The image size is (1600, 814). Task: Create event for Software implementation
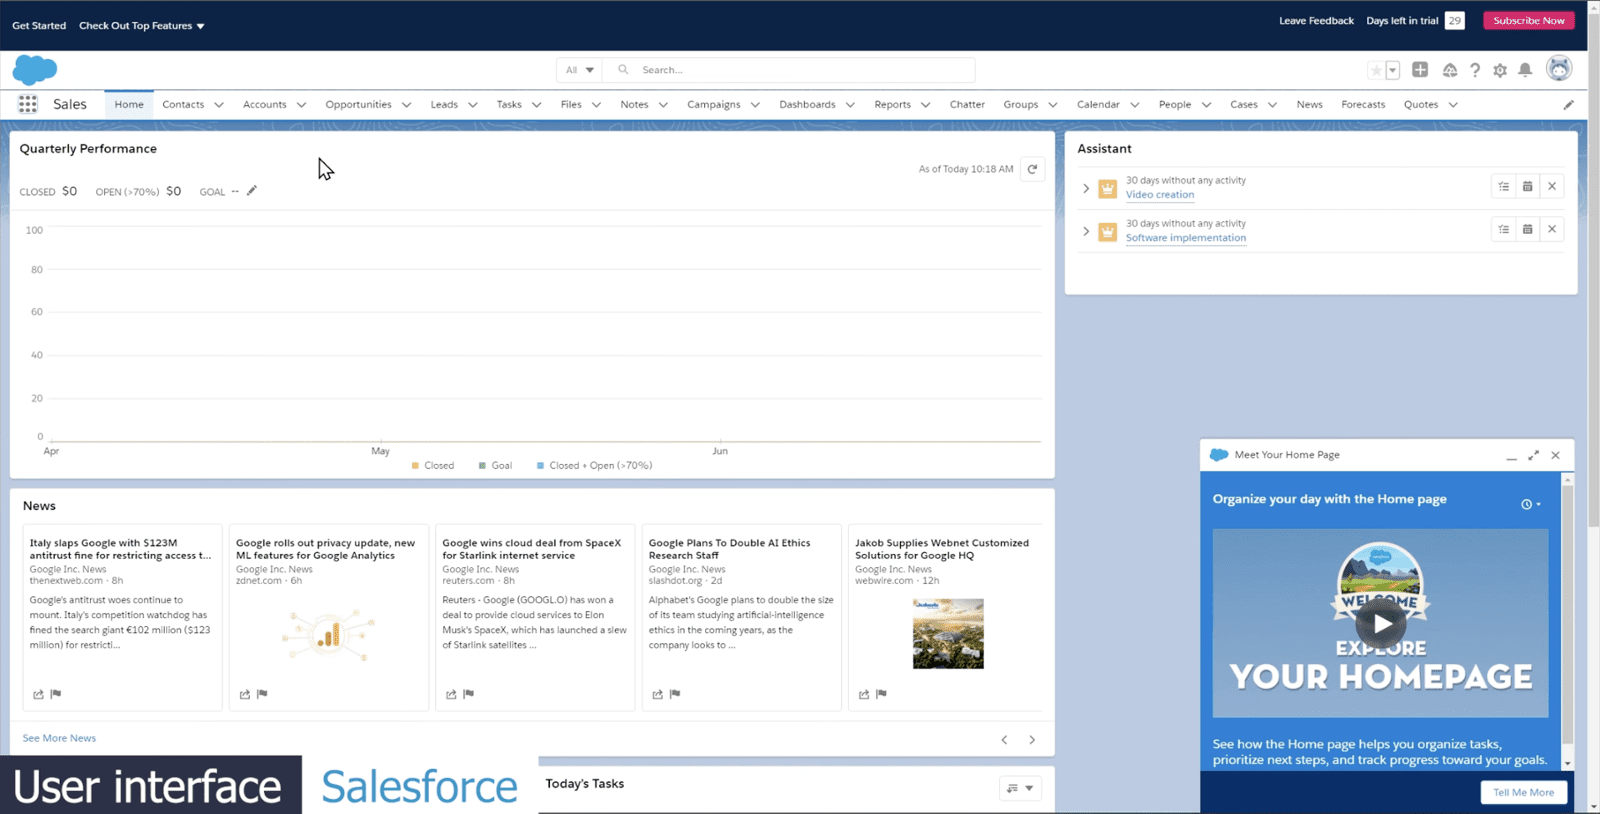click(x=1528, y=229)
